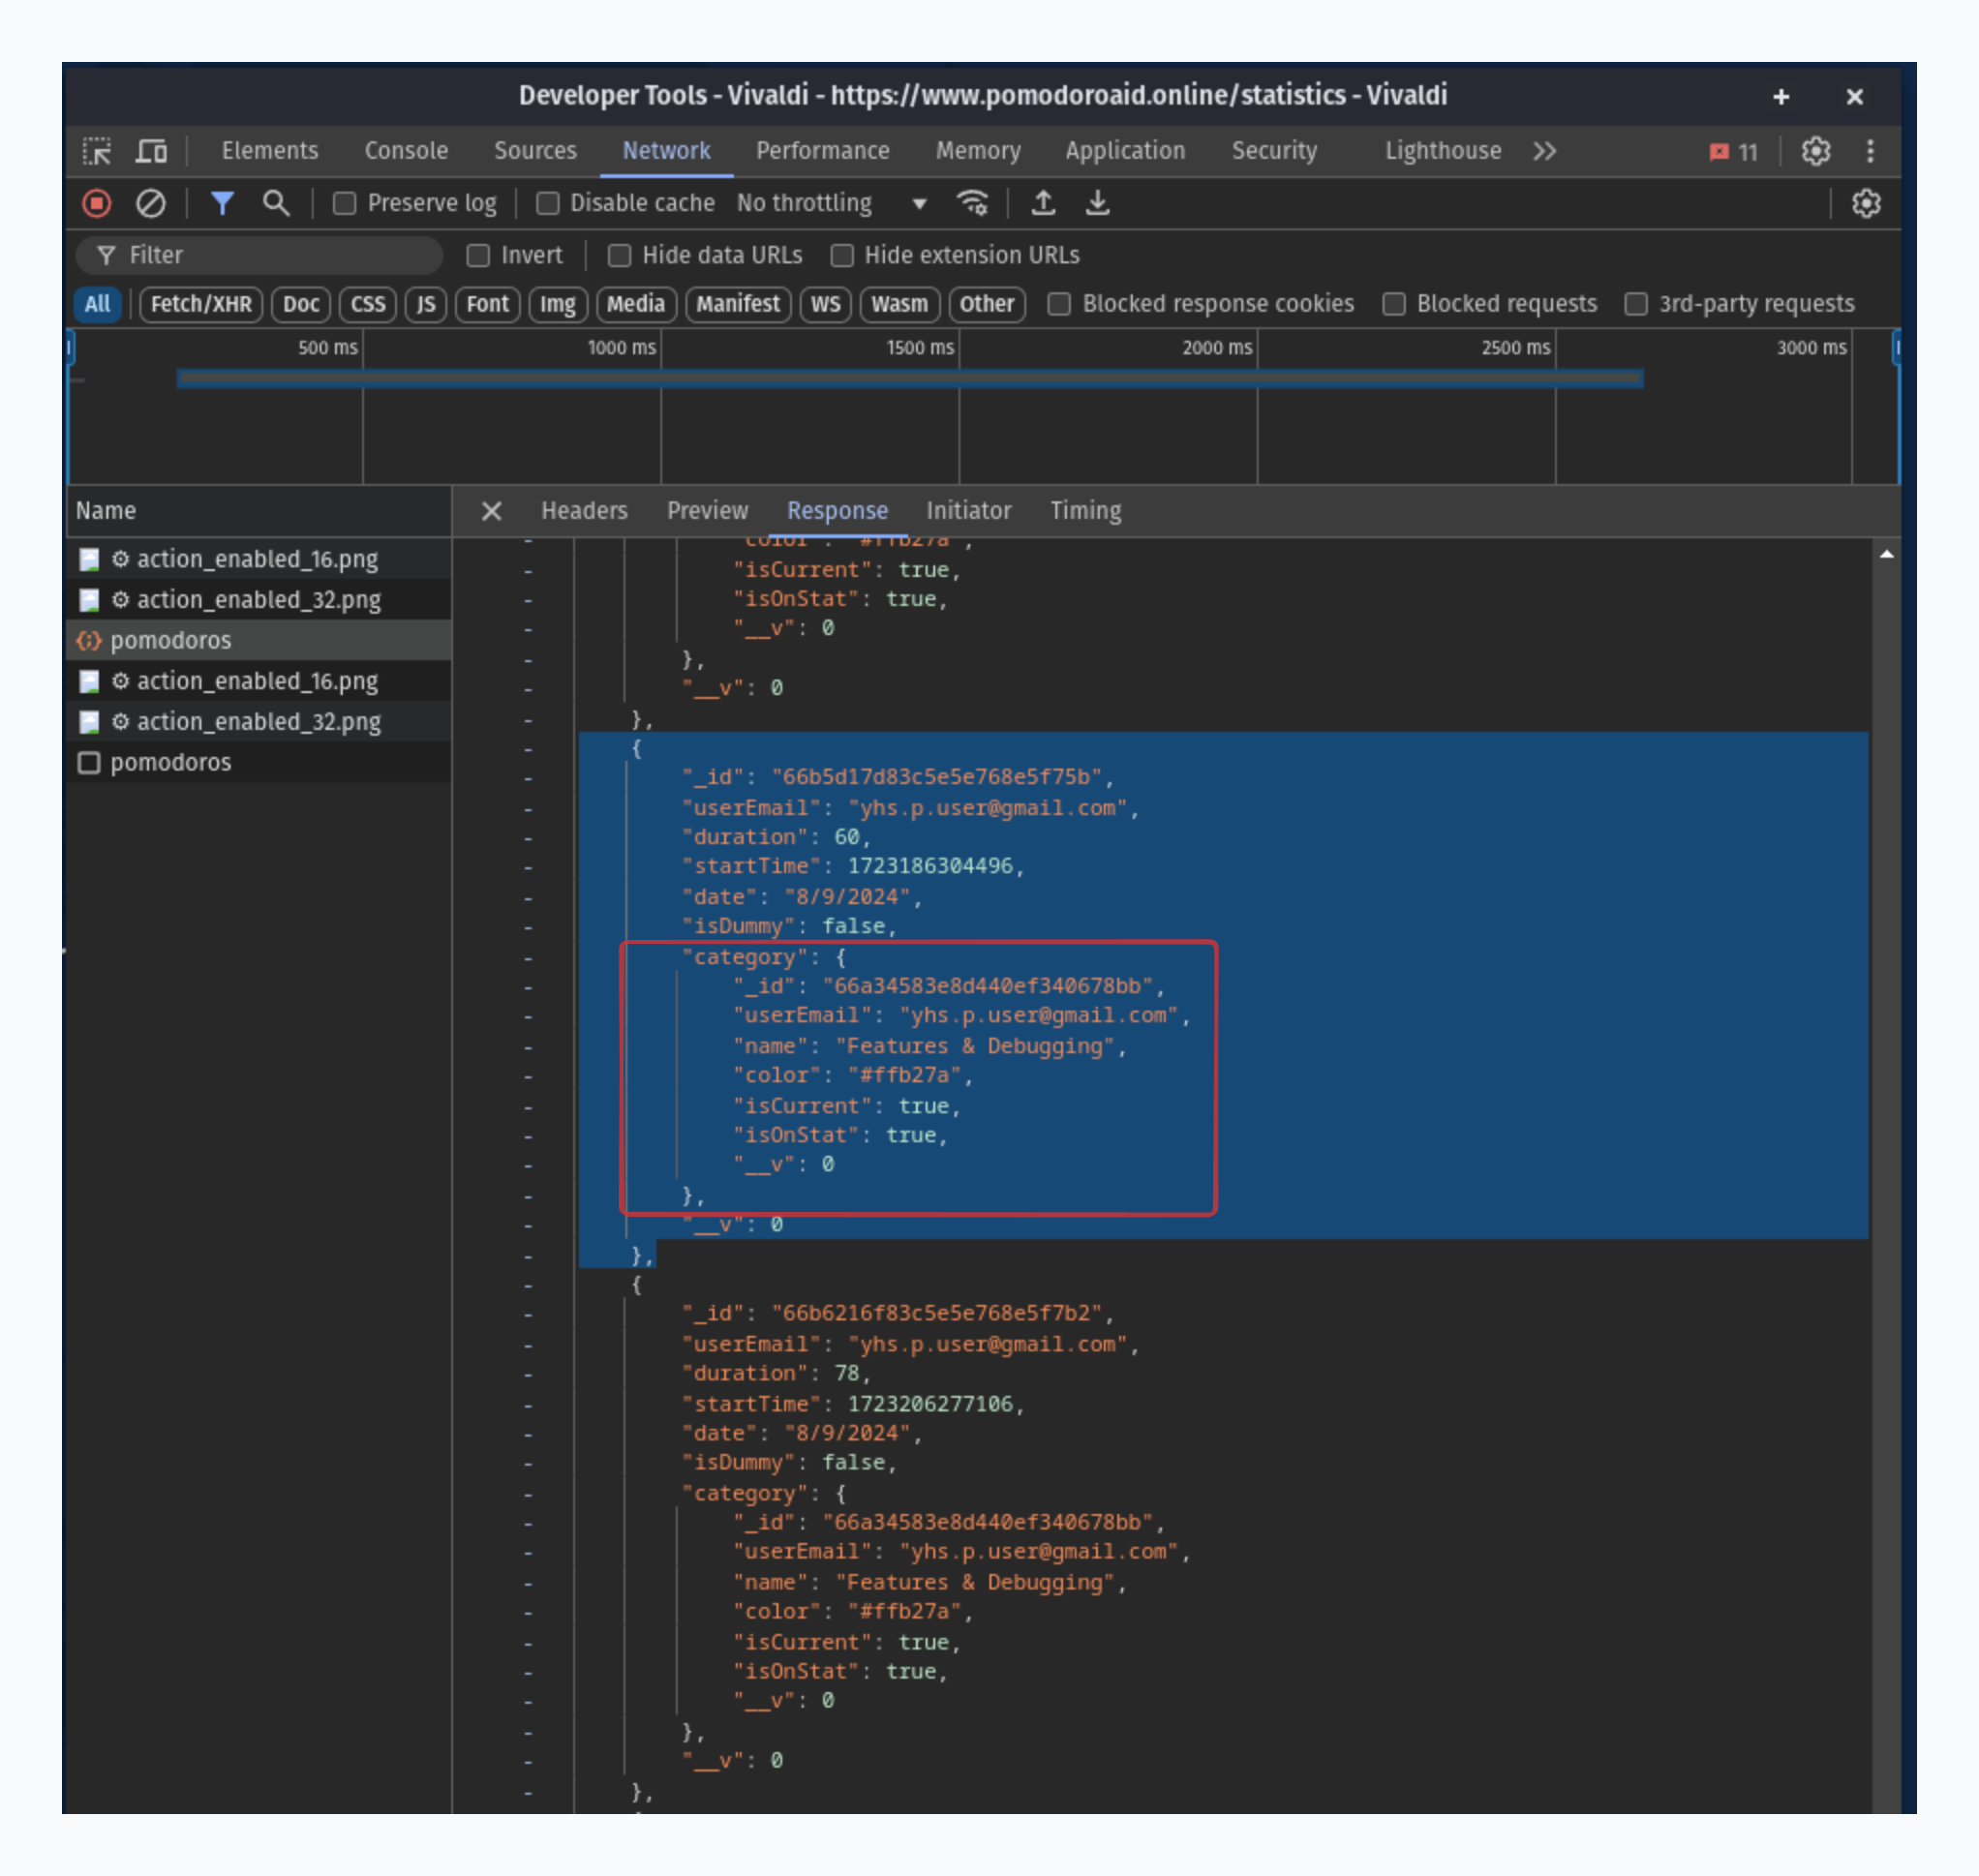Click the stop recording network log icon
Viewport: 1979px width, 1876px height.
97,204
